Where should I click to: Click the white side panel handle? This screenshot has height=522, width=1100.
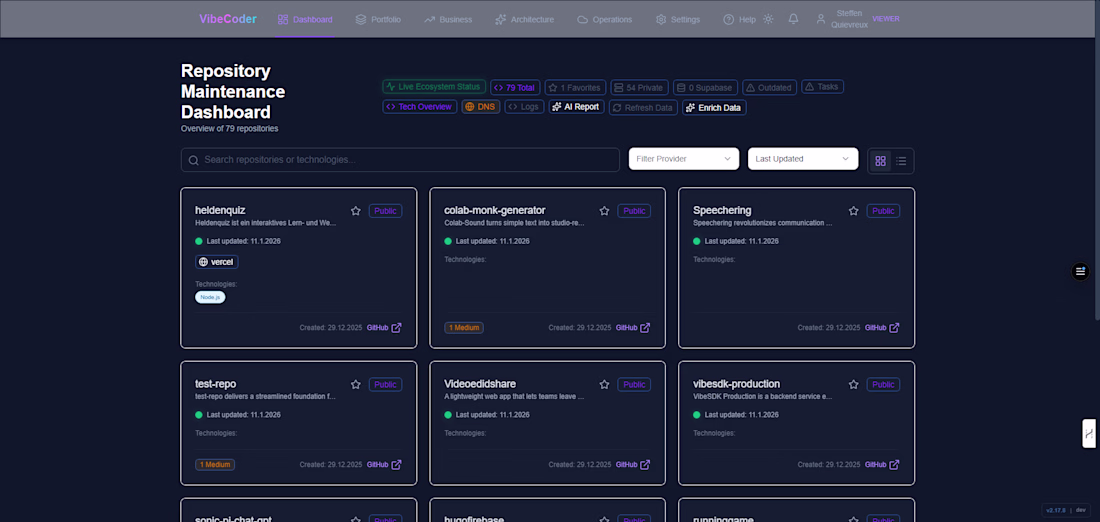click(1089, 434)
